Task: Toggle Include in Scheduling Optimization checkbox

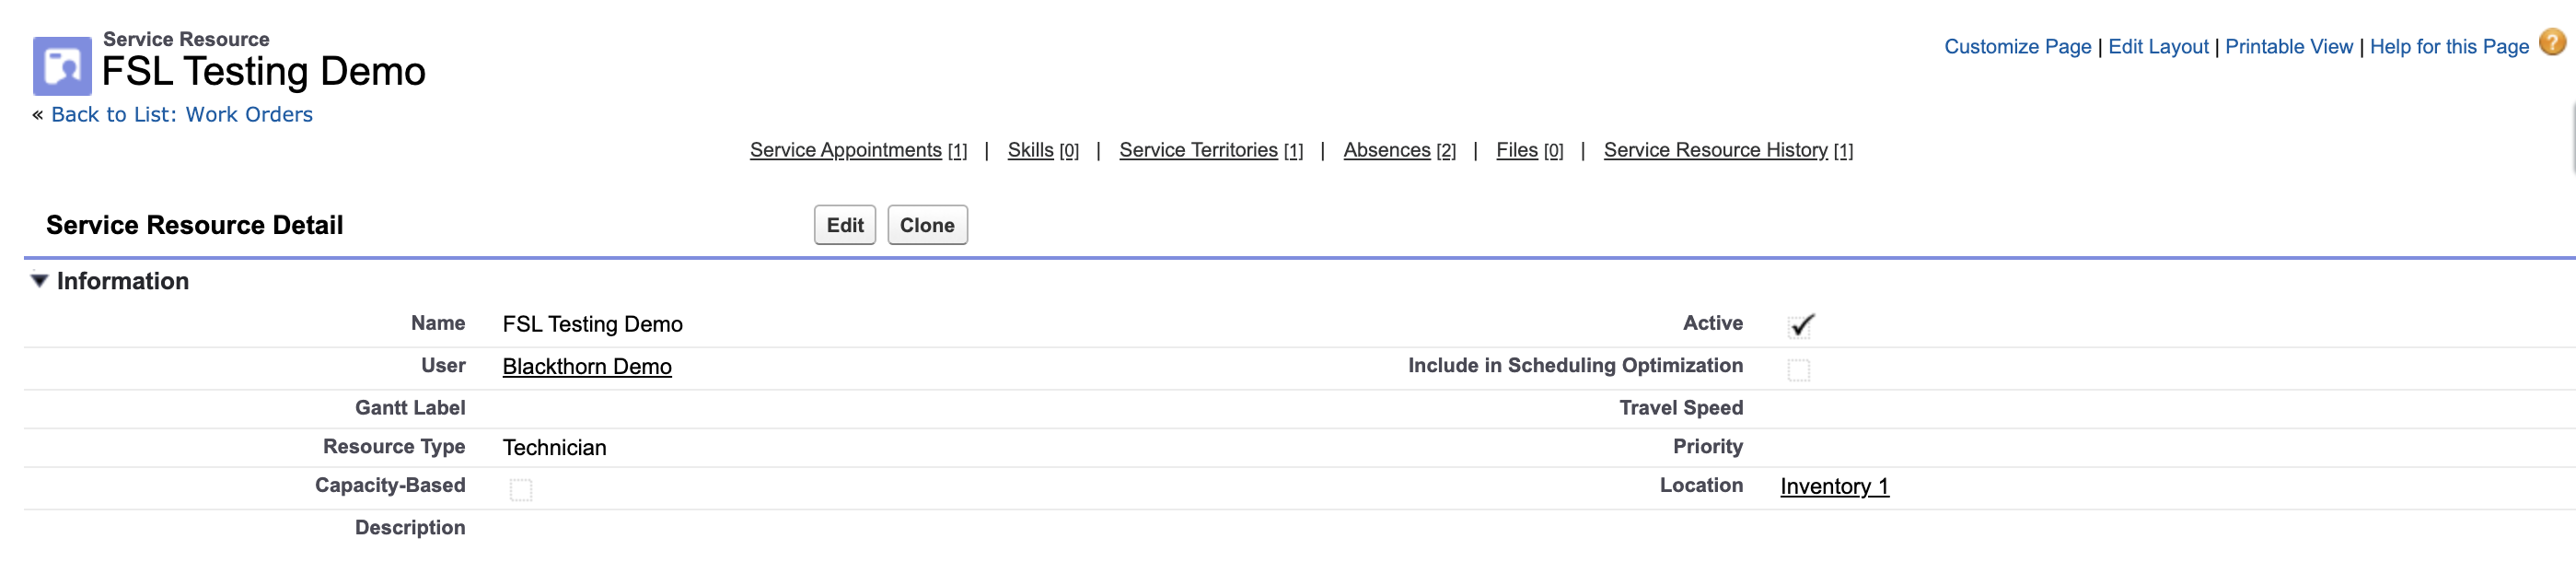Action: click(1798, 370)
